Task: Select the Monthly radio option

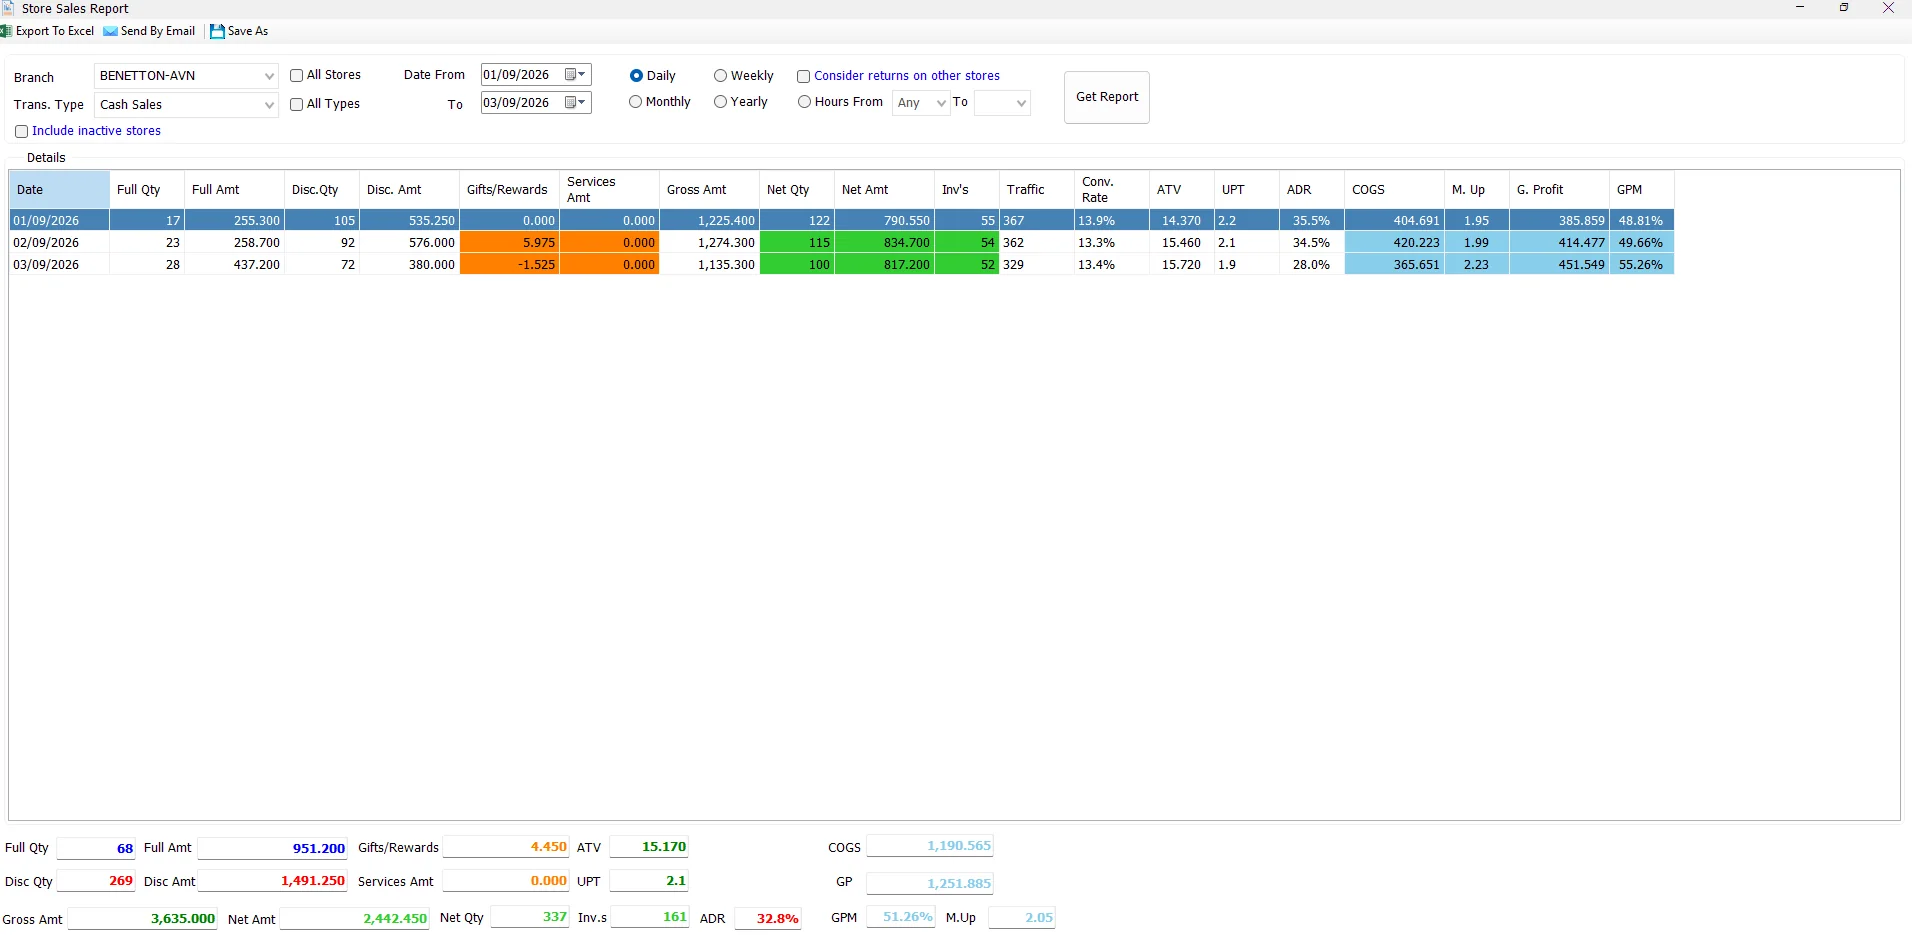Action: (635, 101)
